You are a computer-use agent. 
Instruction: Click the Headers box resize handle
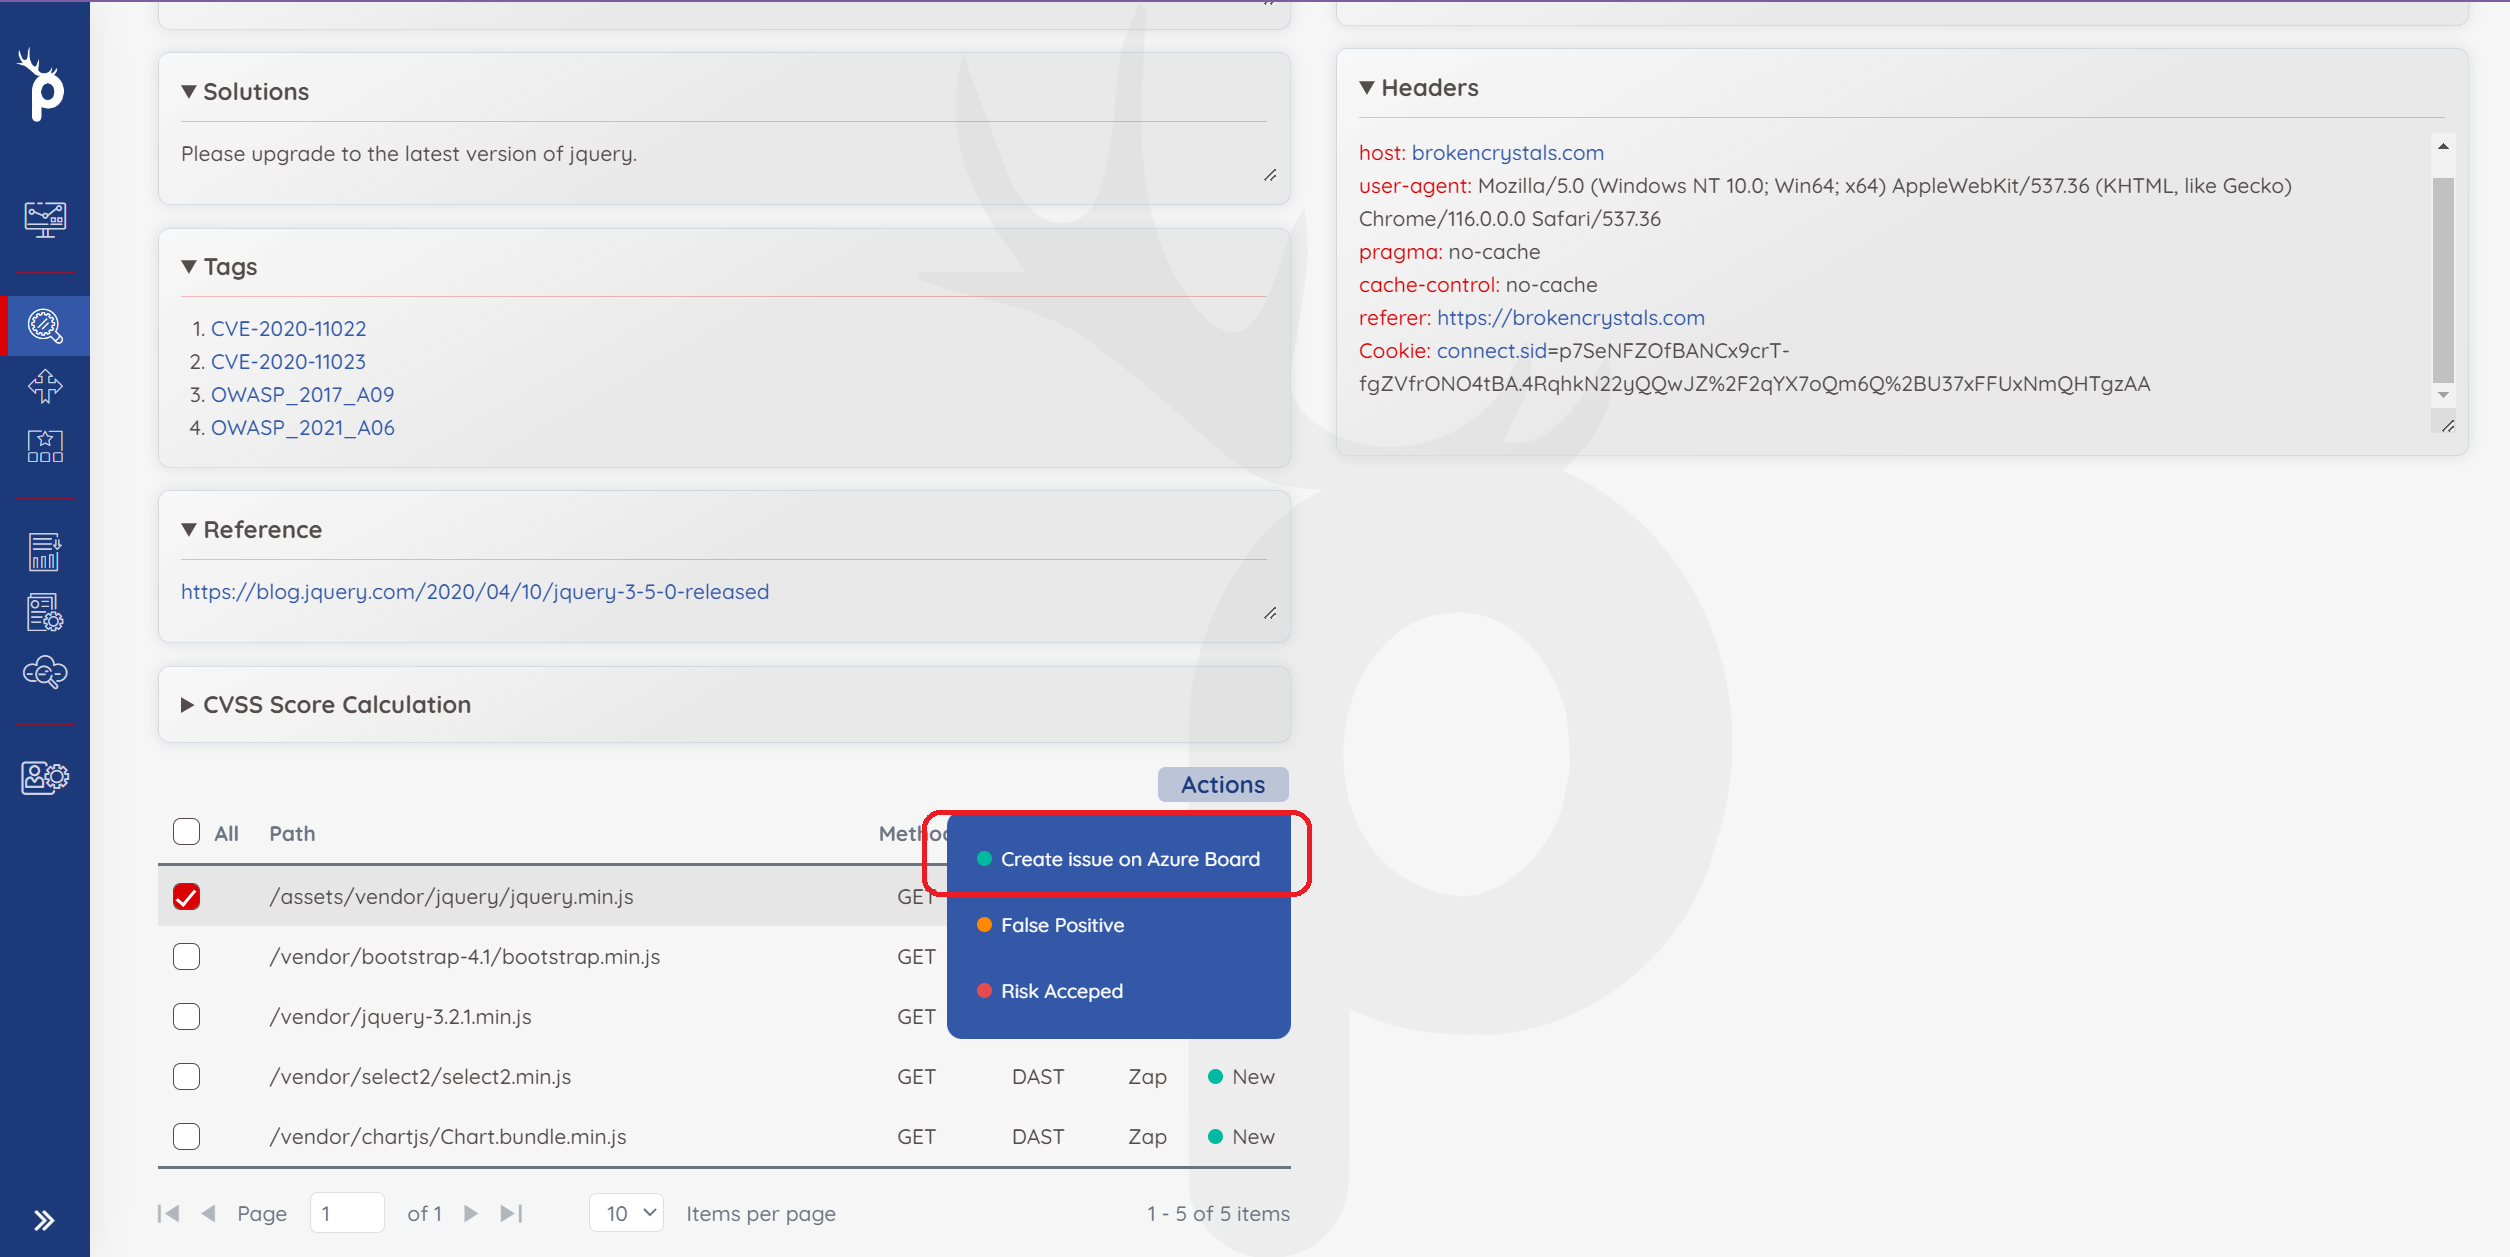[x=2448, y=426]
